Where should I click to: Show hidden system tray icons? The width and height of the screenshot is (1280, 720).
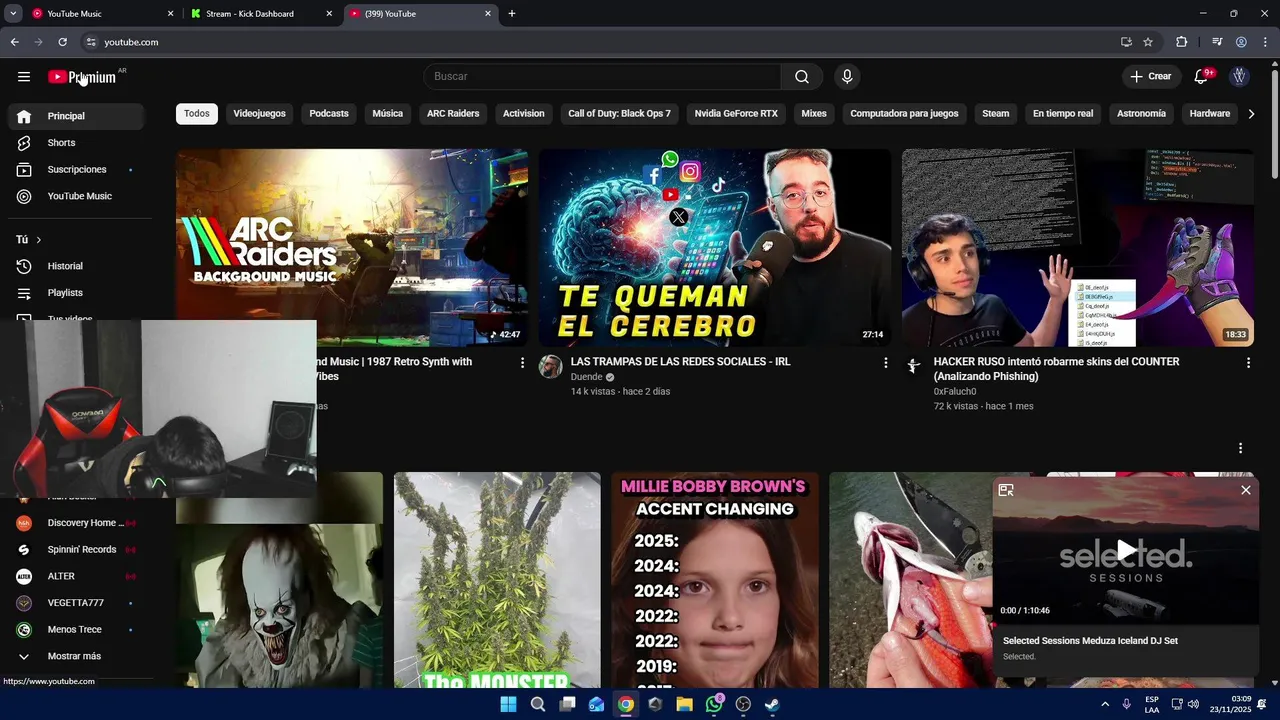(x=1105, y=704)
